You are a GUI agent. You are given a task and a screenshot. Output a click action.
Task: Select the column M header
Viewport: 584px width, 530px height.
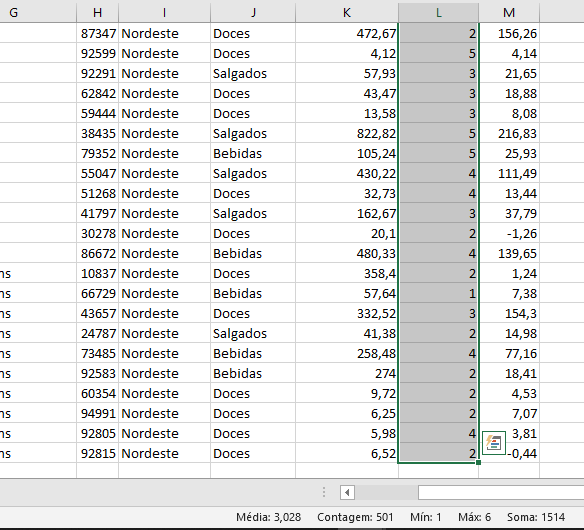(x=509, y=13)
